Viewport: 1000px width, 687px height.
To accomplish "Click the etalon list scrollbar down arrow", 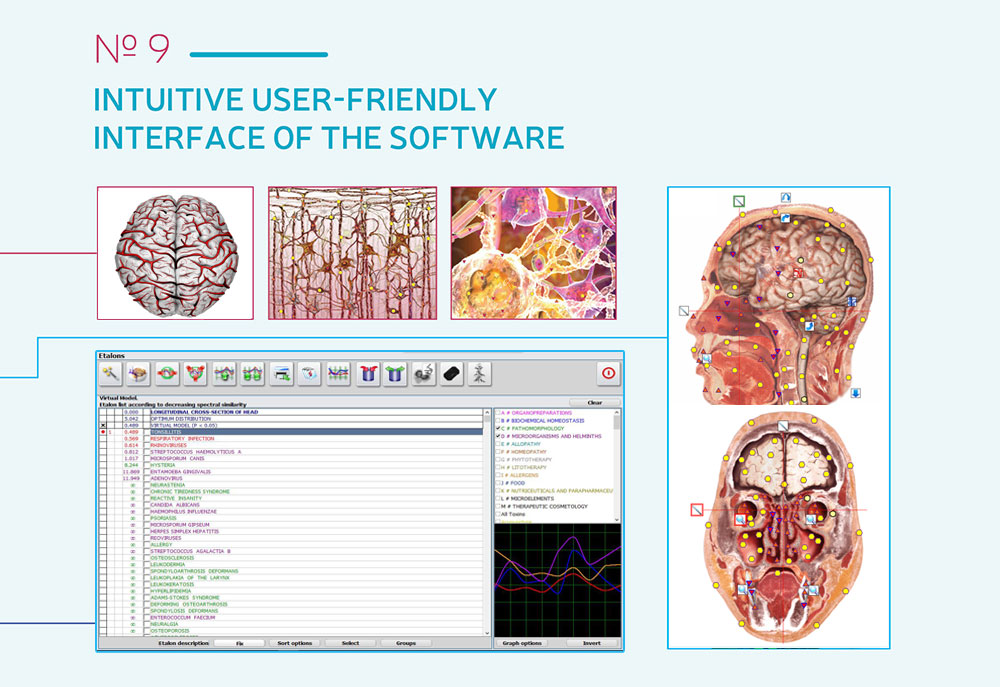I will [487, 633].
